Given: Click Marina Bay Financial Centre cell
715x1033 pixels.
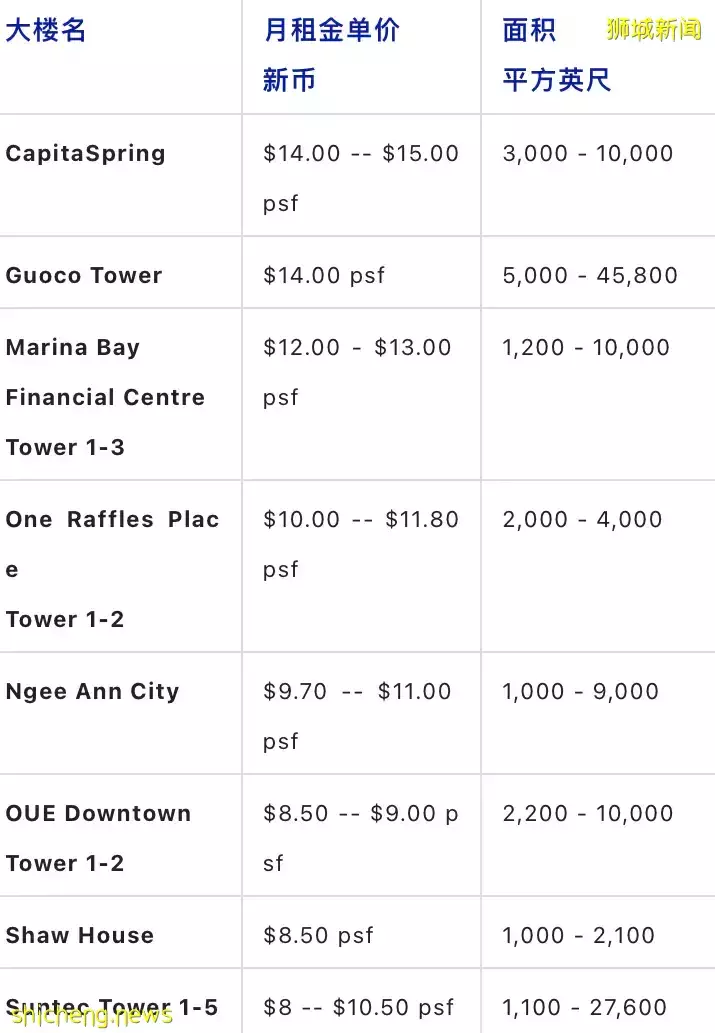Looking at the screenshot, I should 105,397.
